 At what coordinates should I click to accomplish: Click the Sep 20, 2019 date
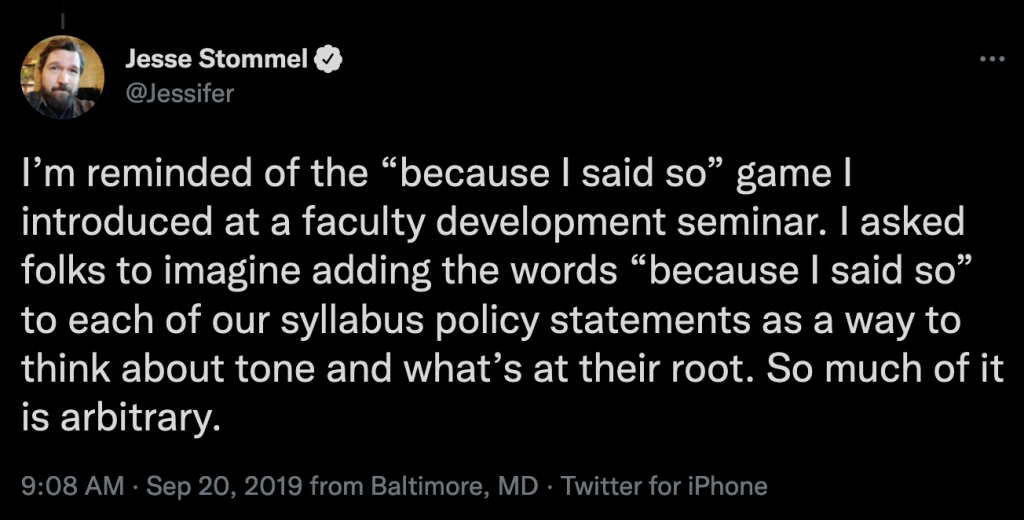225,486
